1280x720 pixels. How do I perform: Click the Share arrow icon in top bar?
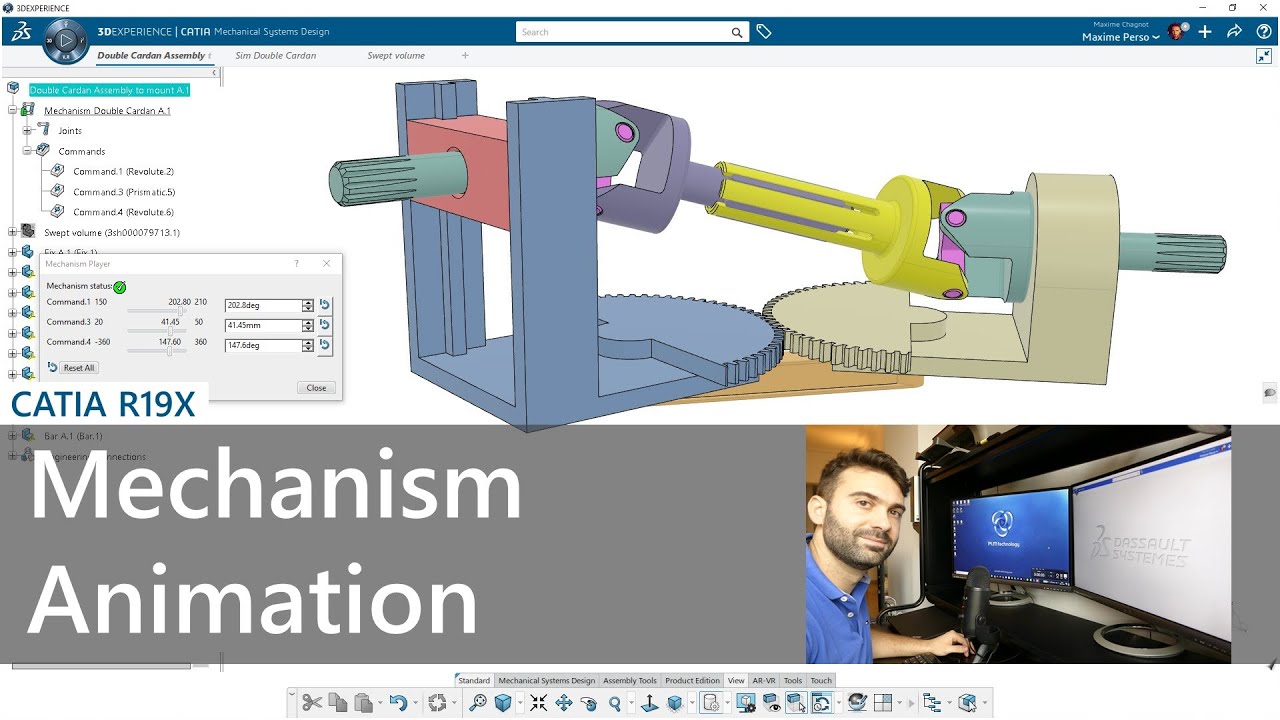(x=1234, y=32)
